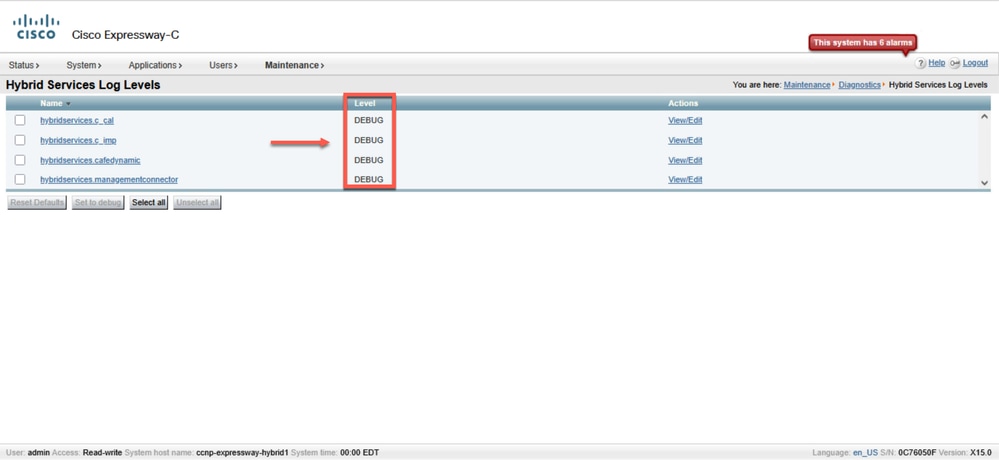This screenshot has height=460, width=999.
Task: Click the en_US language link
Action: pos(863,453)
